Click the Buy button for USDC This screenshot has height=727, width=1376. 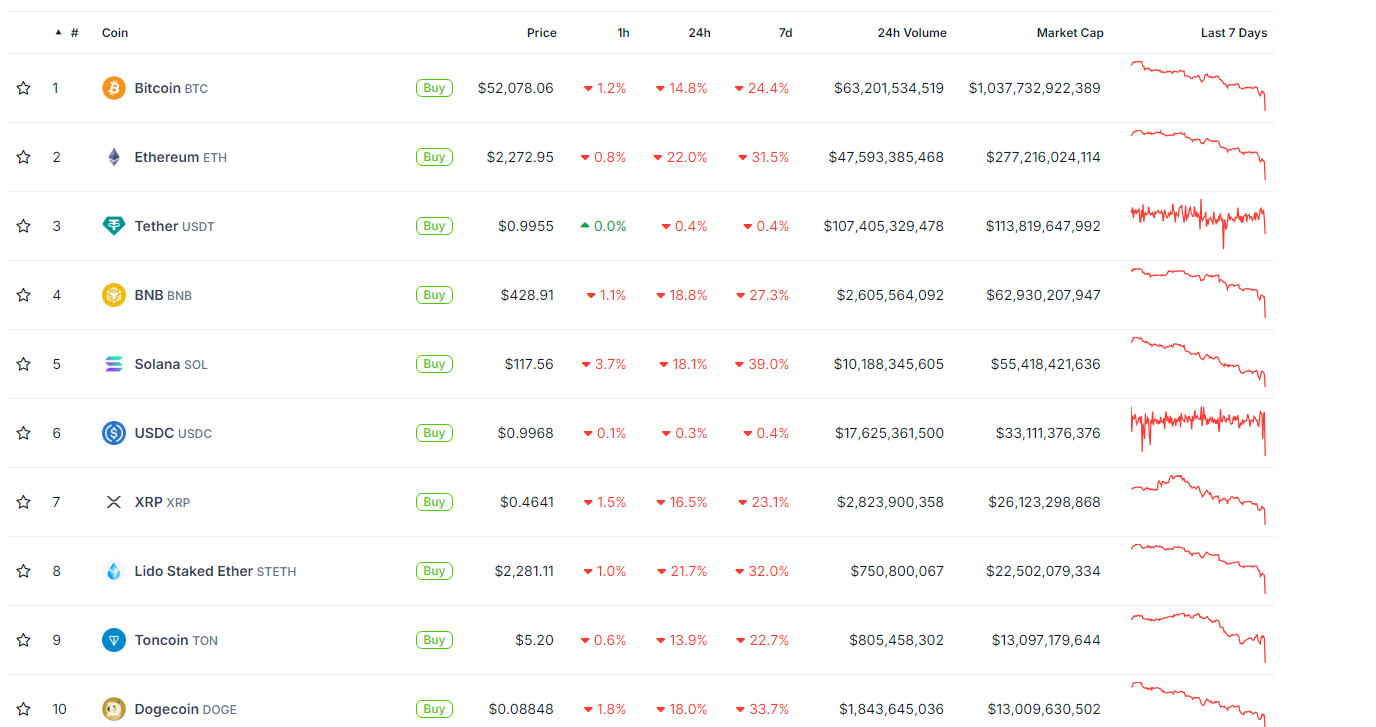(434, 433)
